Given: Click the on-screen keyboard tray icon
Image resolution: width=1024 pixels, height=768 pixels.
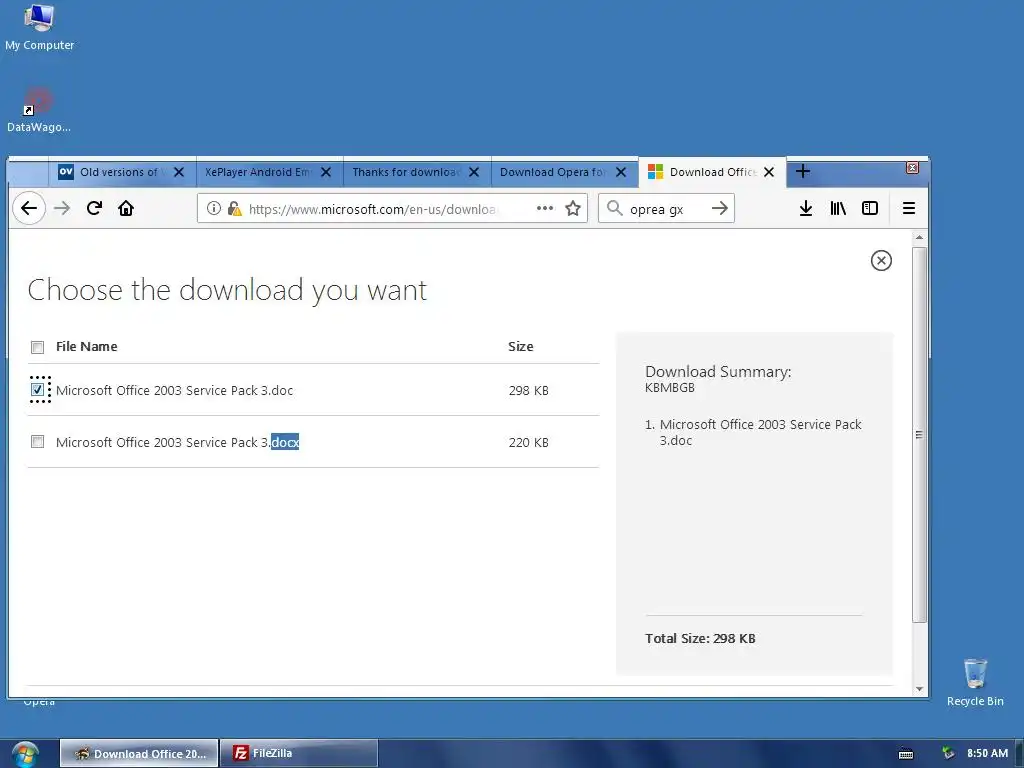Looking at the screenshot, I should pyautogui.click(x=906, y=754).
